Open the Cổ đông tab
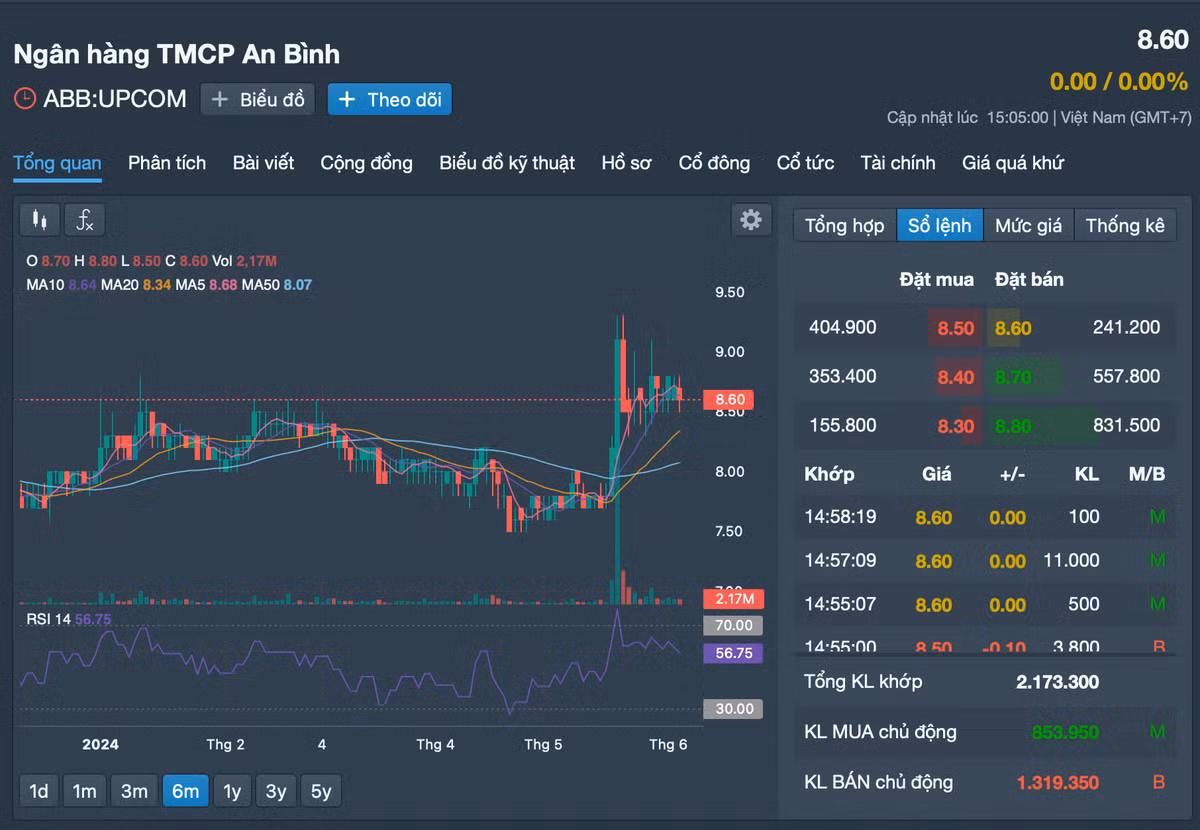 coord(714,163)
